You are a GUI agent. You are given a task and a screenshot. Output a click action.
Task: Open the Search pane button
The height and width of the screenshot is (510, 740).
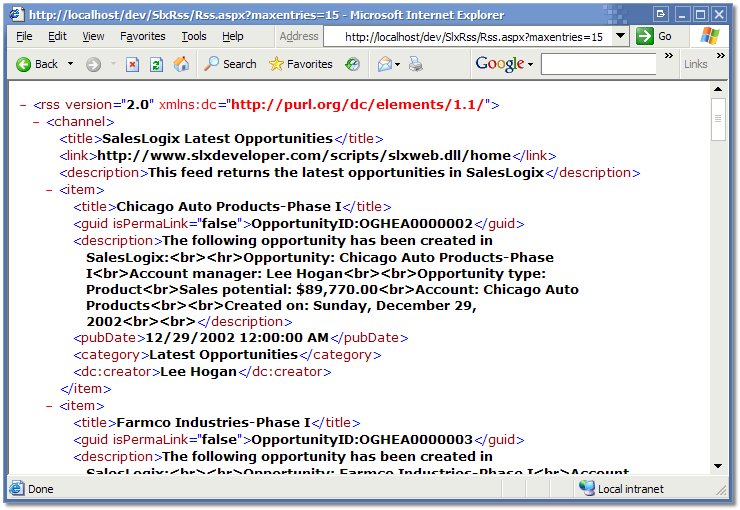point(230,64)
